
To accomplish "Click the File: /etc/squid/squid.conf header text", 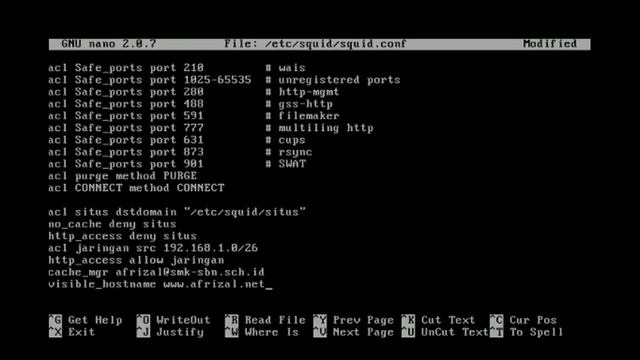I will click(x=316, y=44).
